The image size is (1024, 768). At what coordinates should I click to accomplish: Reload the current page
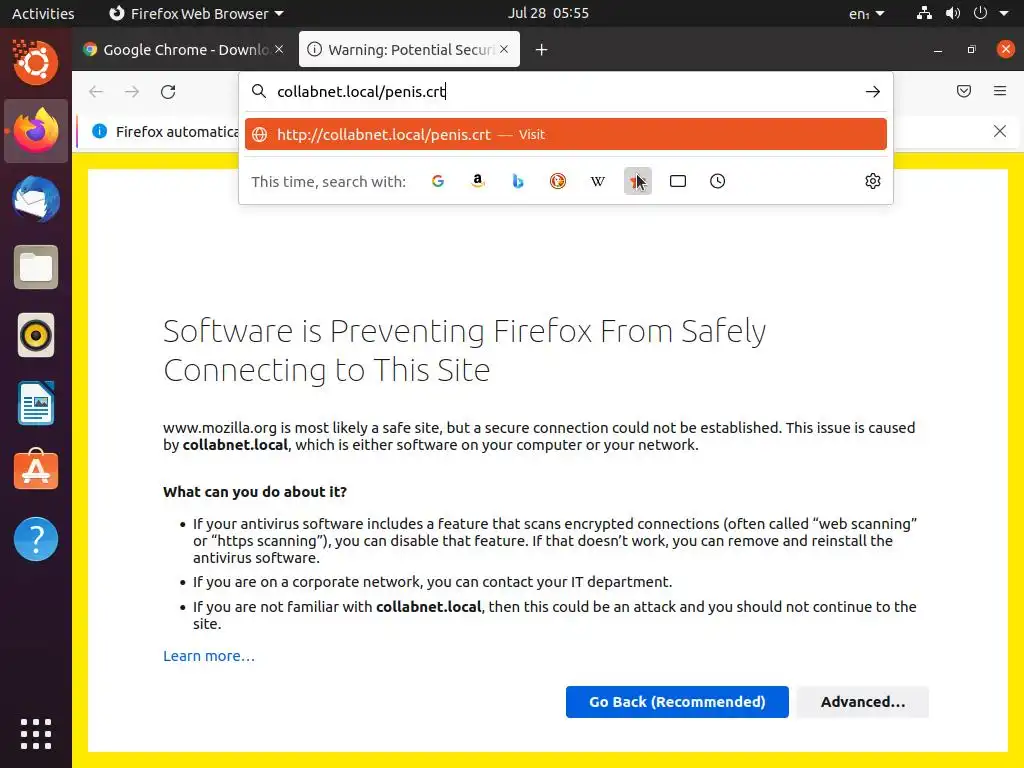click(168, 92)
